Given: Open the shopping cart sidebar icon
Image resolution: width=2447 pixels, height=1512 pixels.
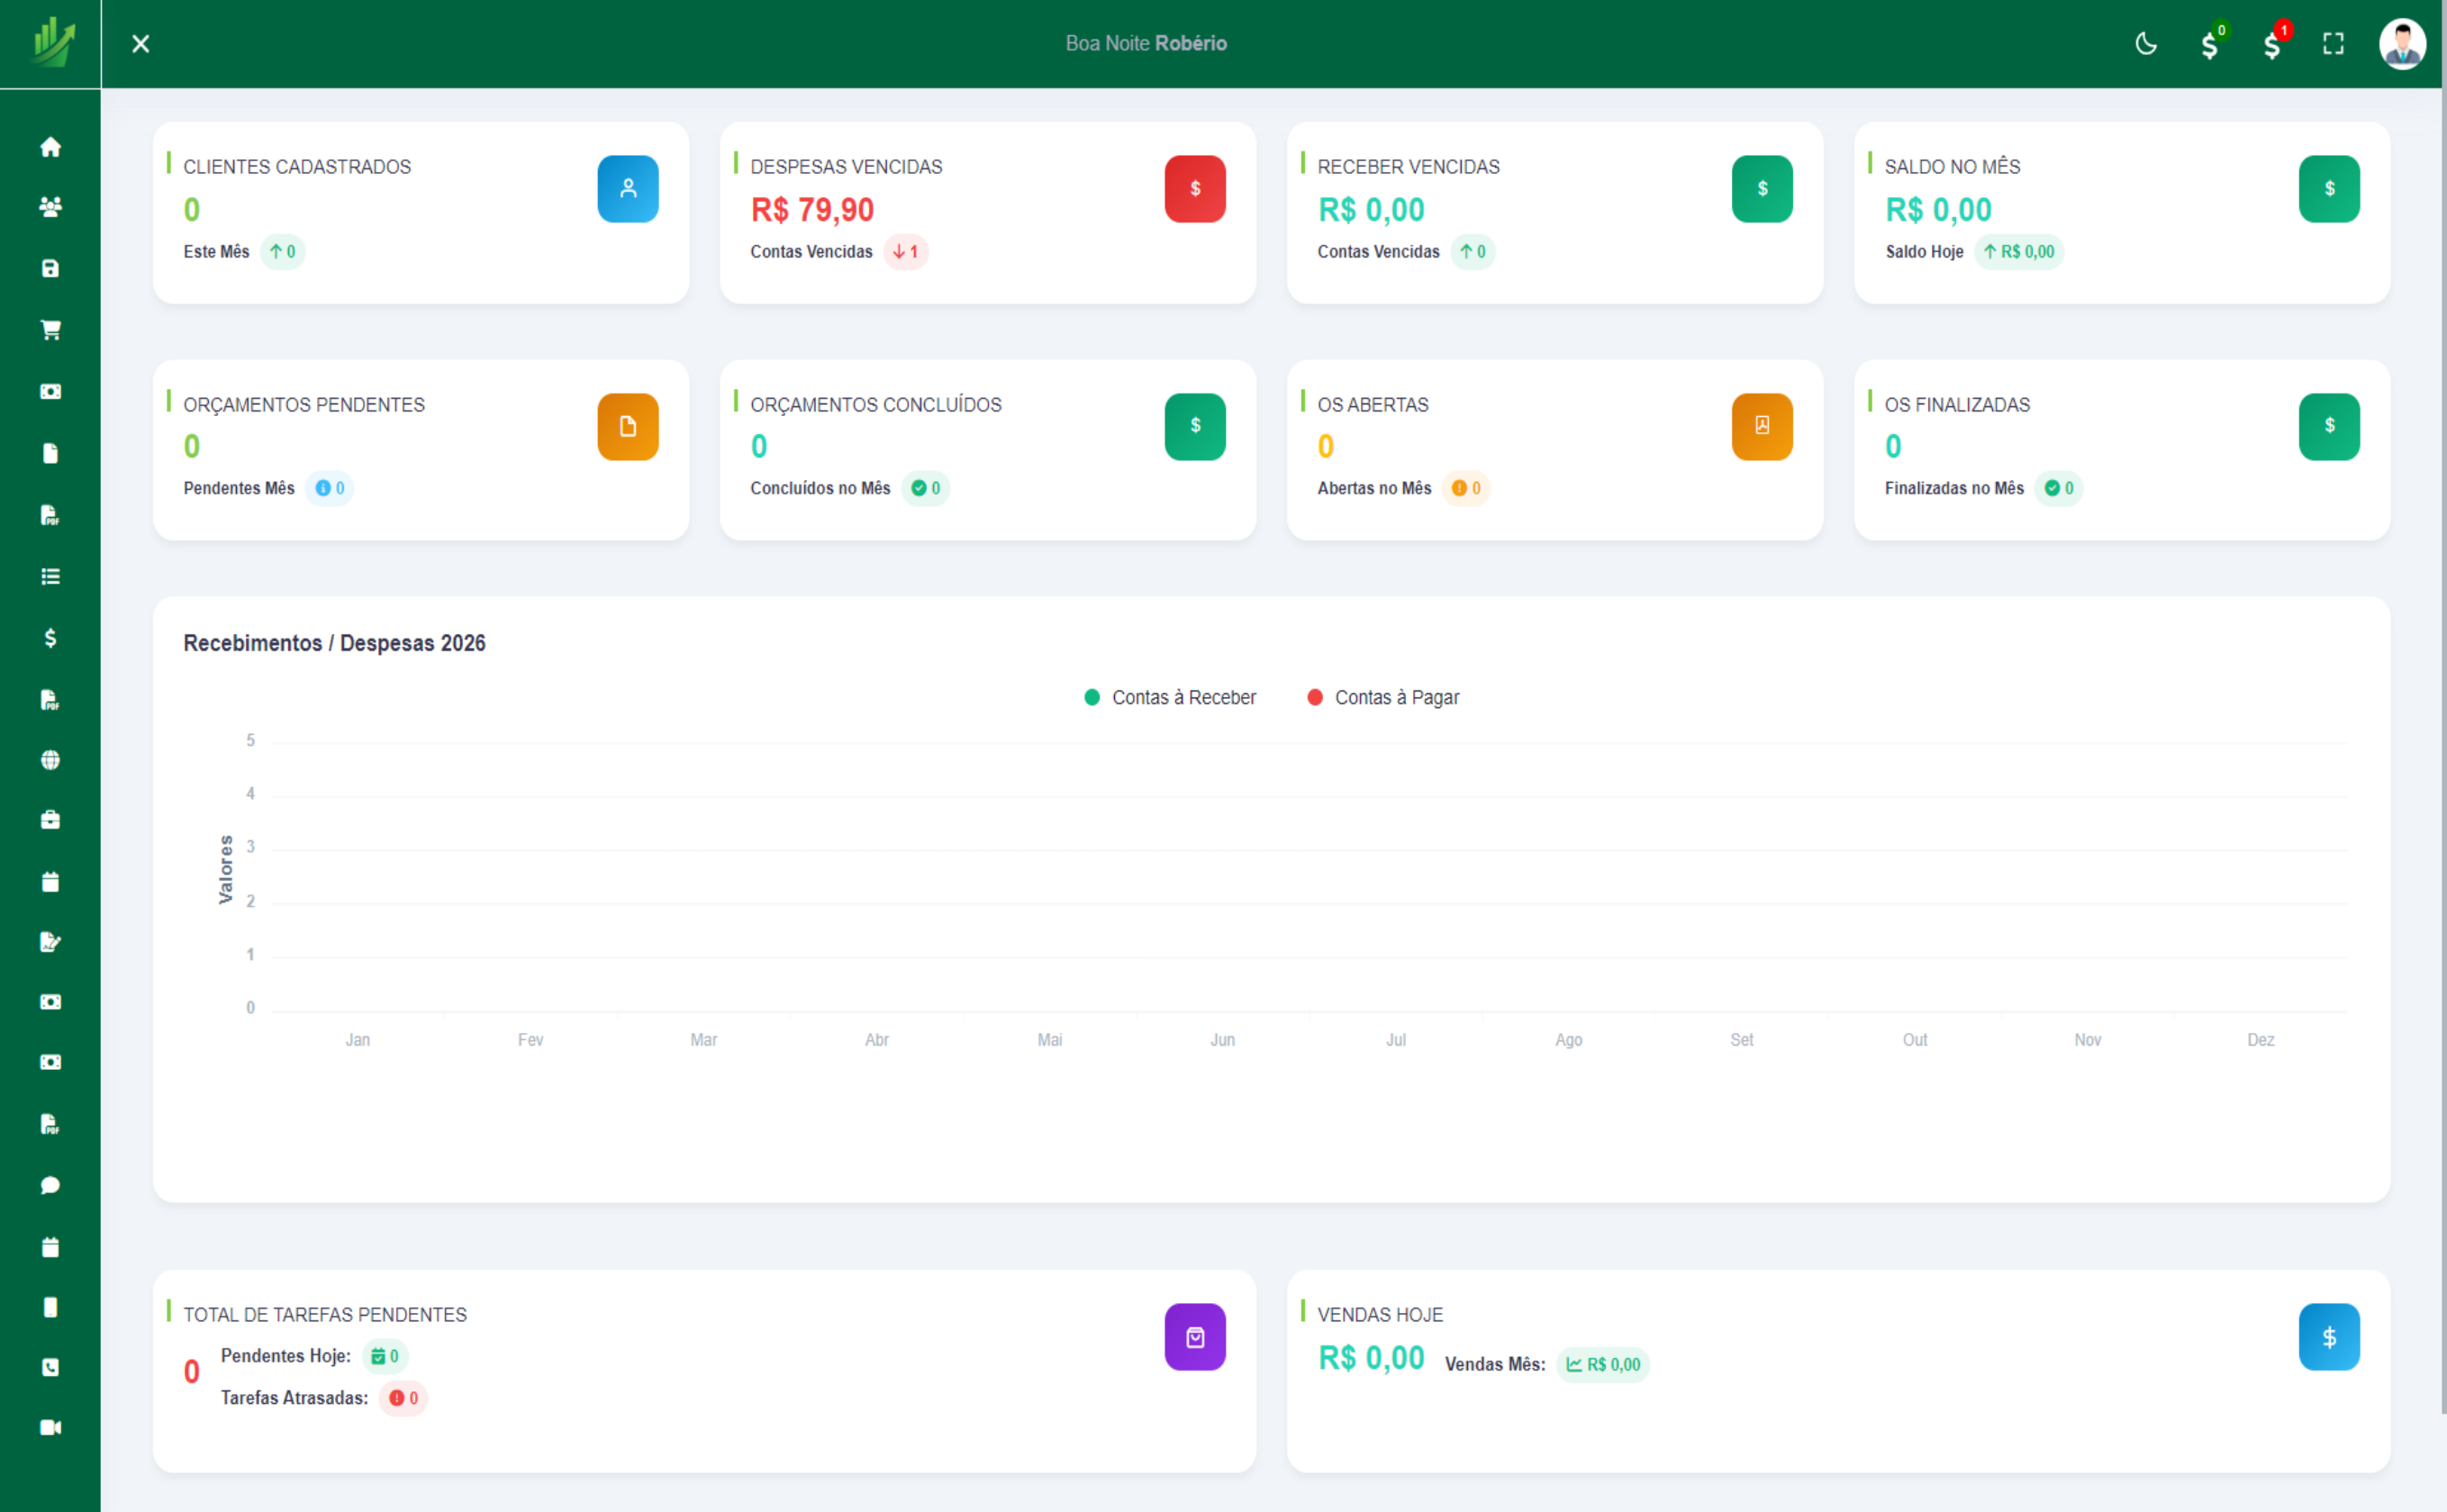Looking at the screenshot, I should point(50,330).
